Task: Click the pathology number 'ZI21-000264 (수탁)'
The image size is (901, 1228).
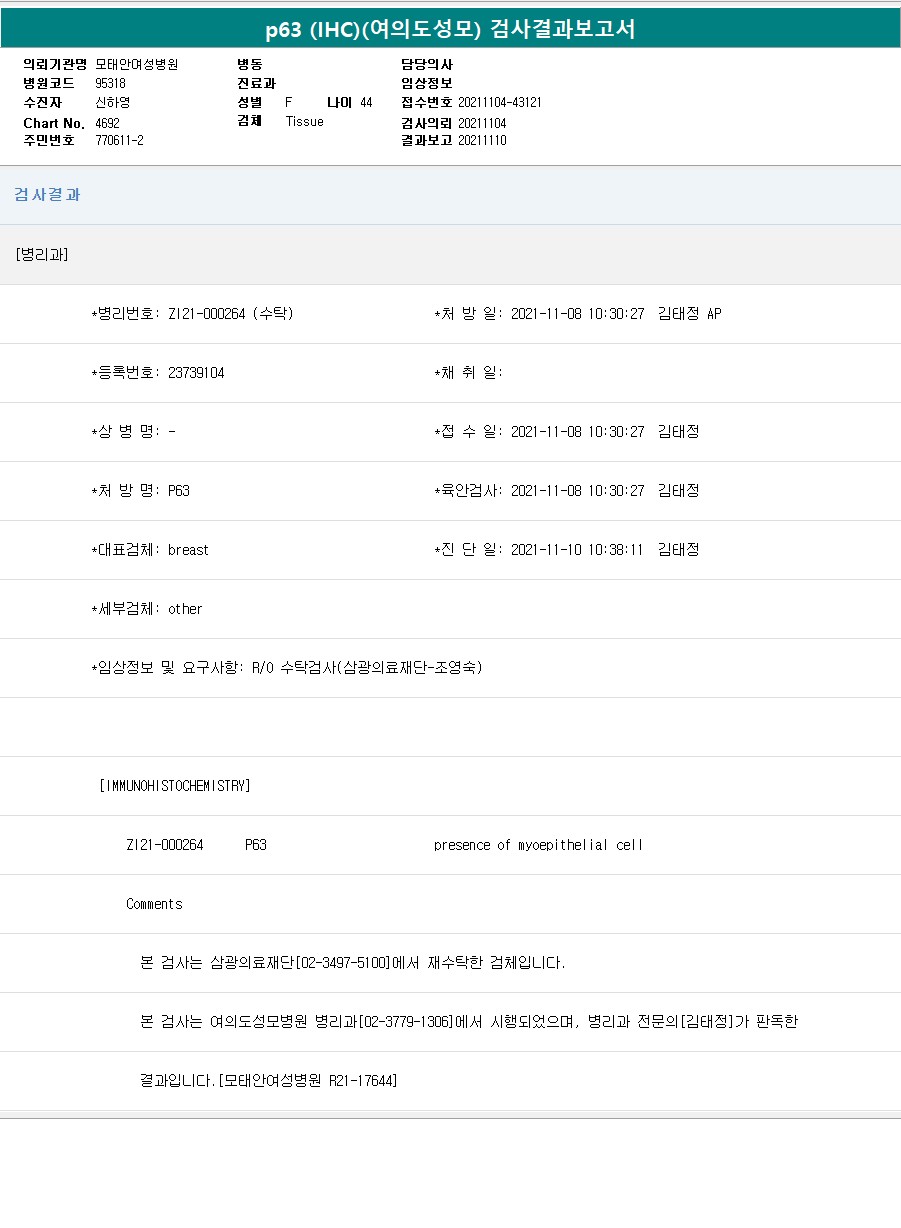Action: pos(231,314)
